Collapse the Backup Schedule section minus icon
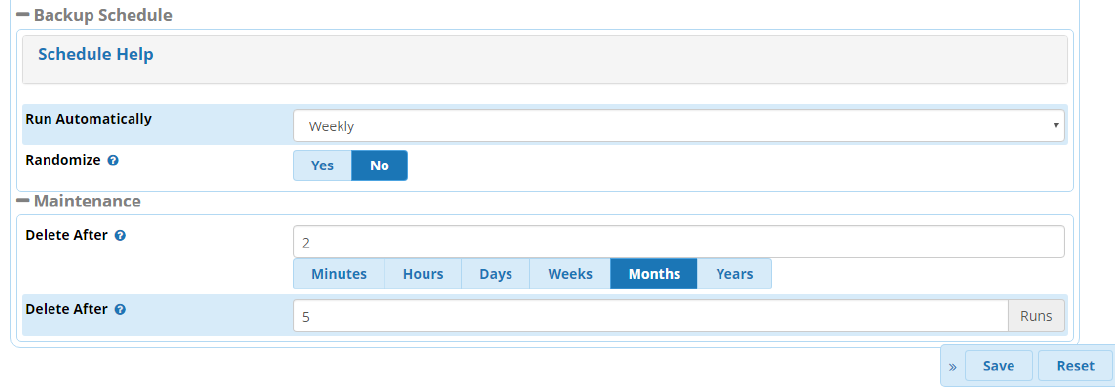This screenshot has width=1115, height=390. 22,14
